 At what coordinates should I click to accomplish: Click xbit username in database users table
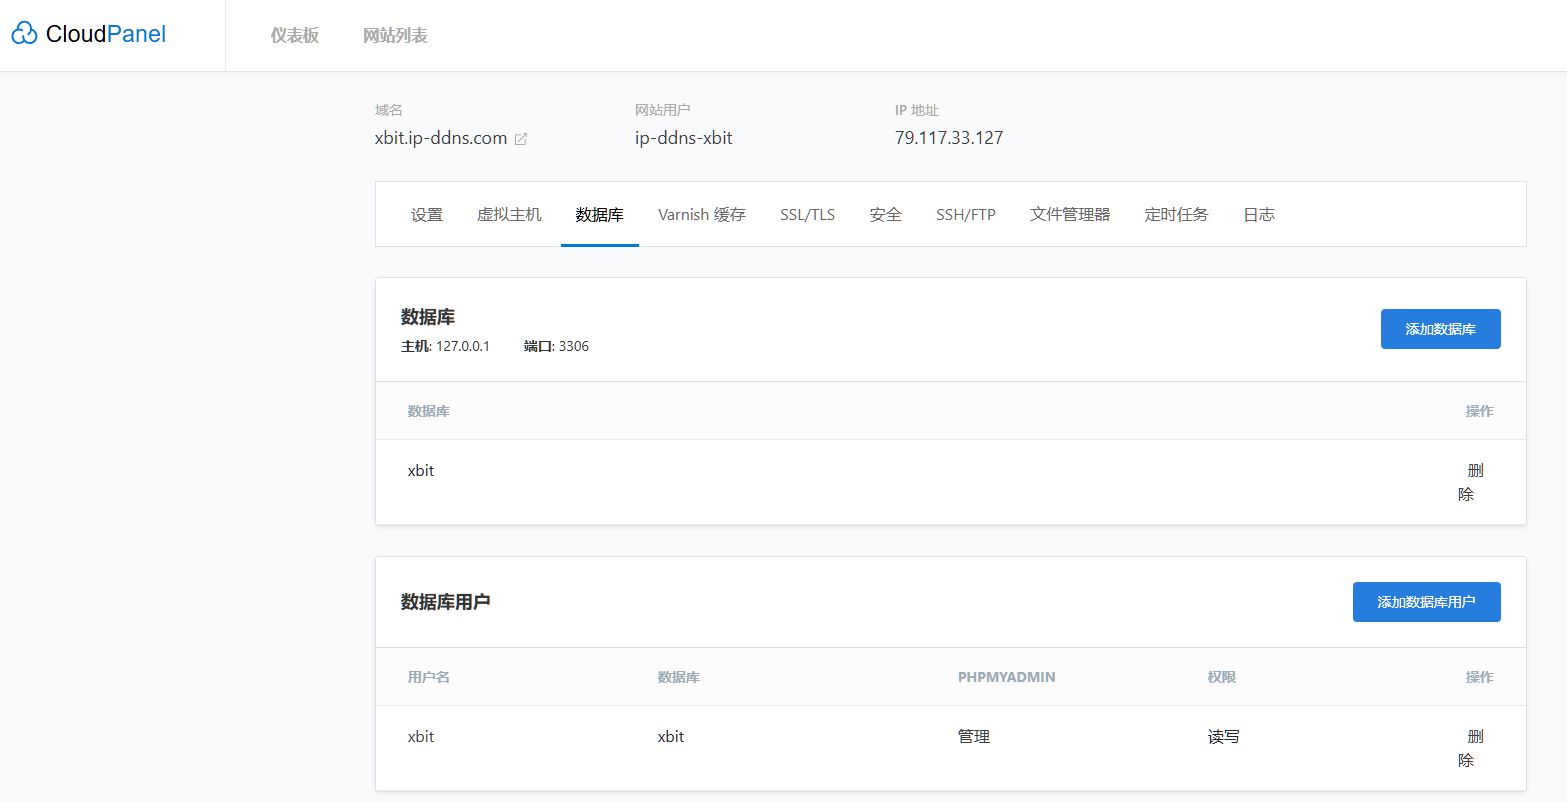click(421, 736)
